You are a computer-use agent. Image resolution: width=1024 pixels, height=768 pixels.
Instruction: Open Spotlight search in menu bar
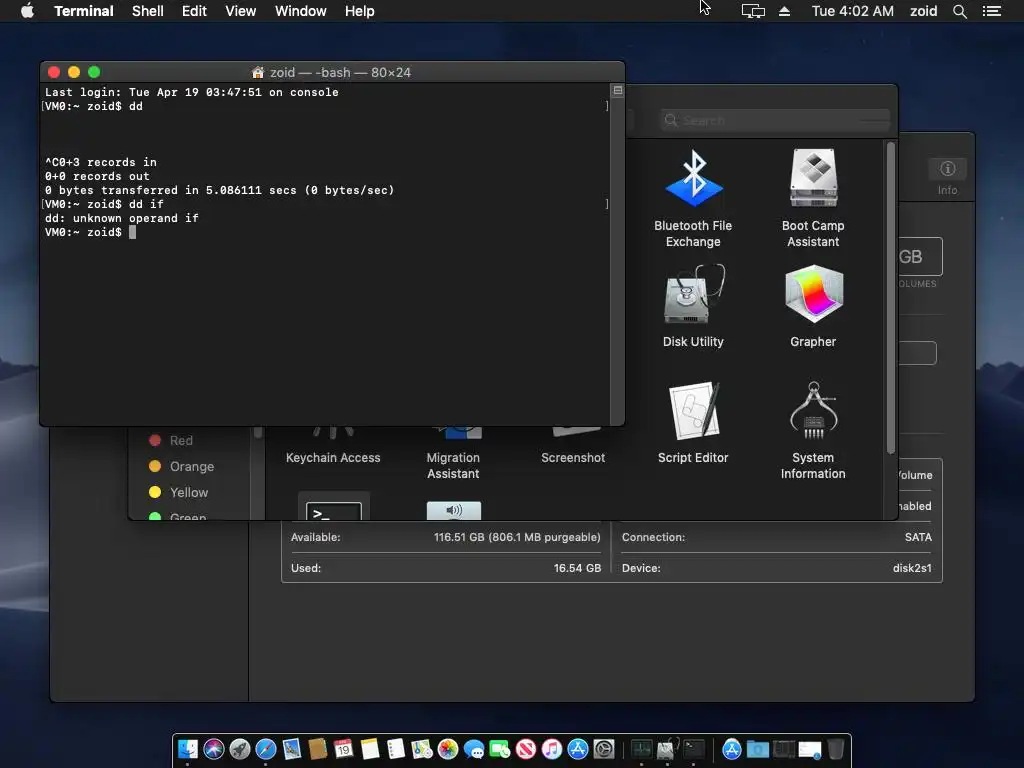coord(959,11)
